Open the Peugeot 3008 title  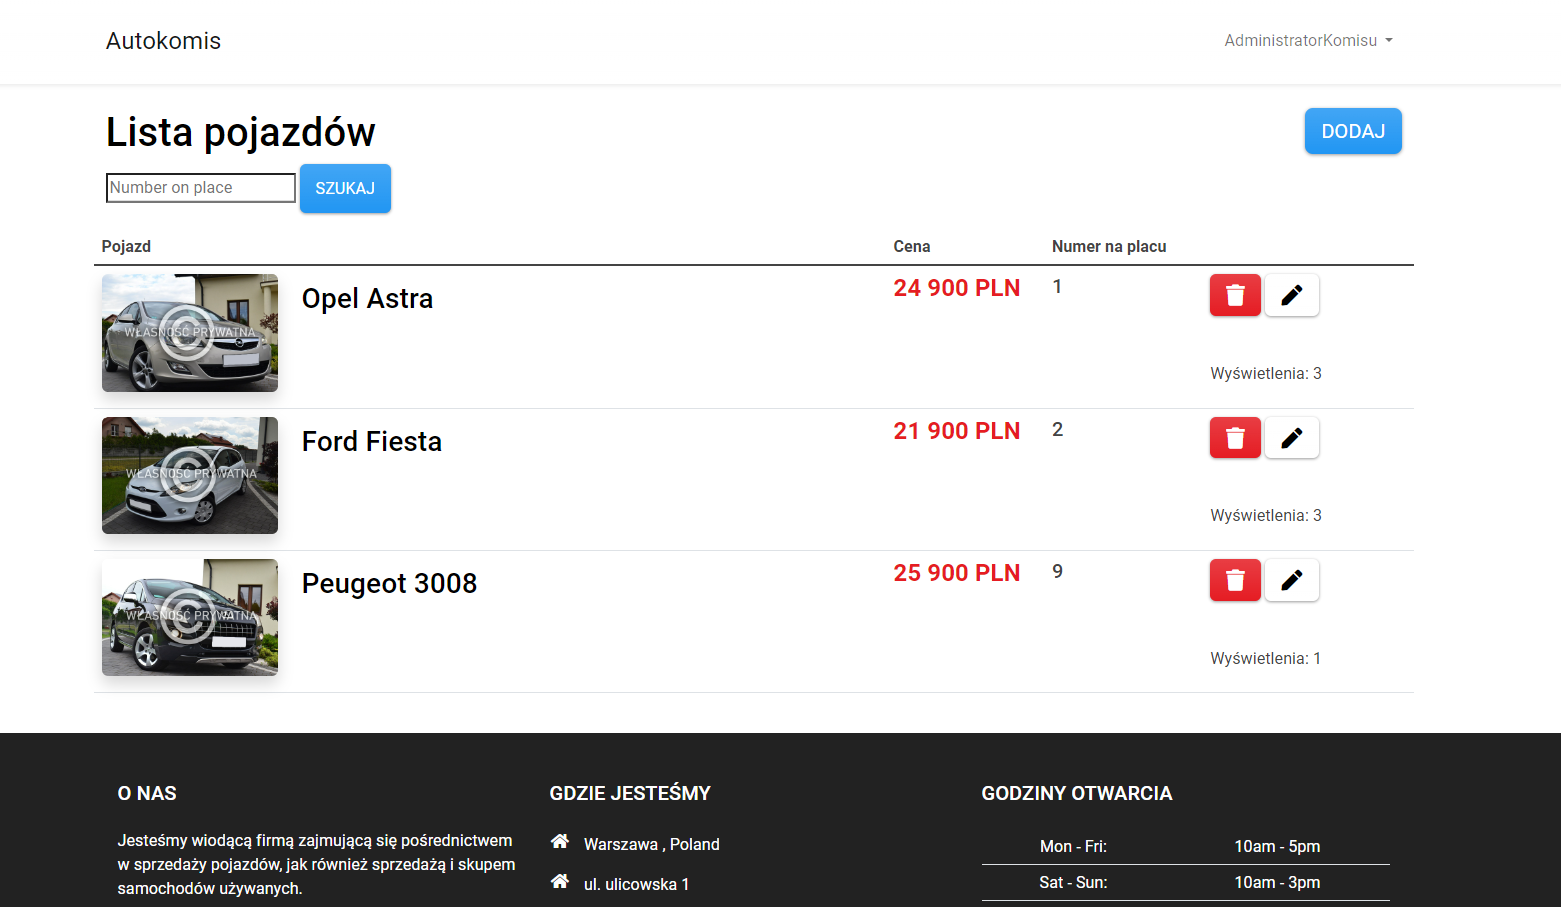click(x=389, y=584)
